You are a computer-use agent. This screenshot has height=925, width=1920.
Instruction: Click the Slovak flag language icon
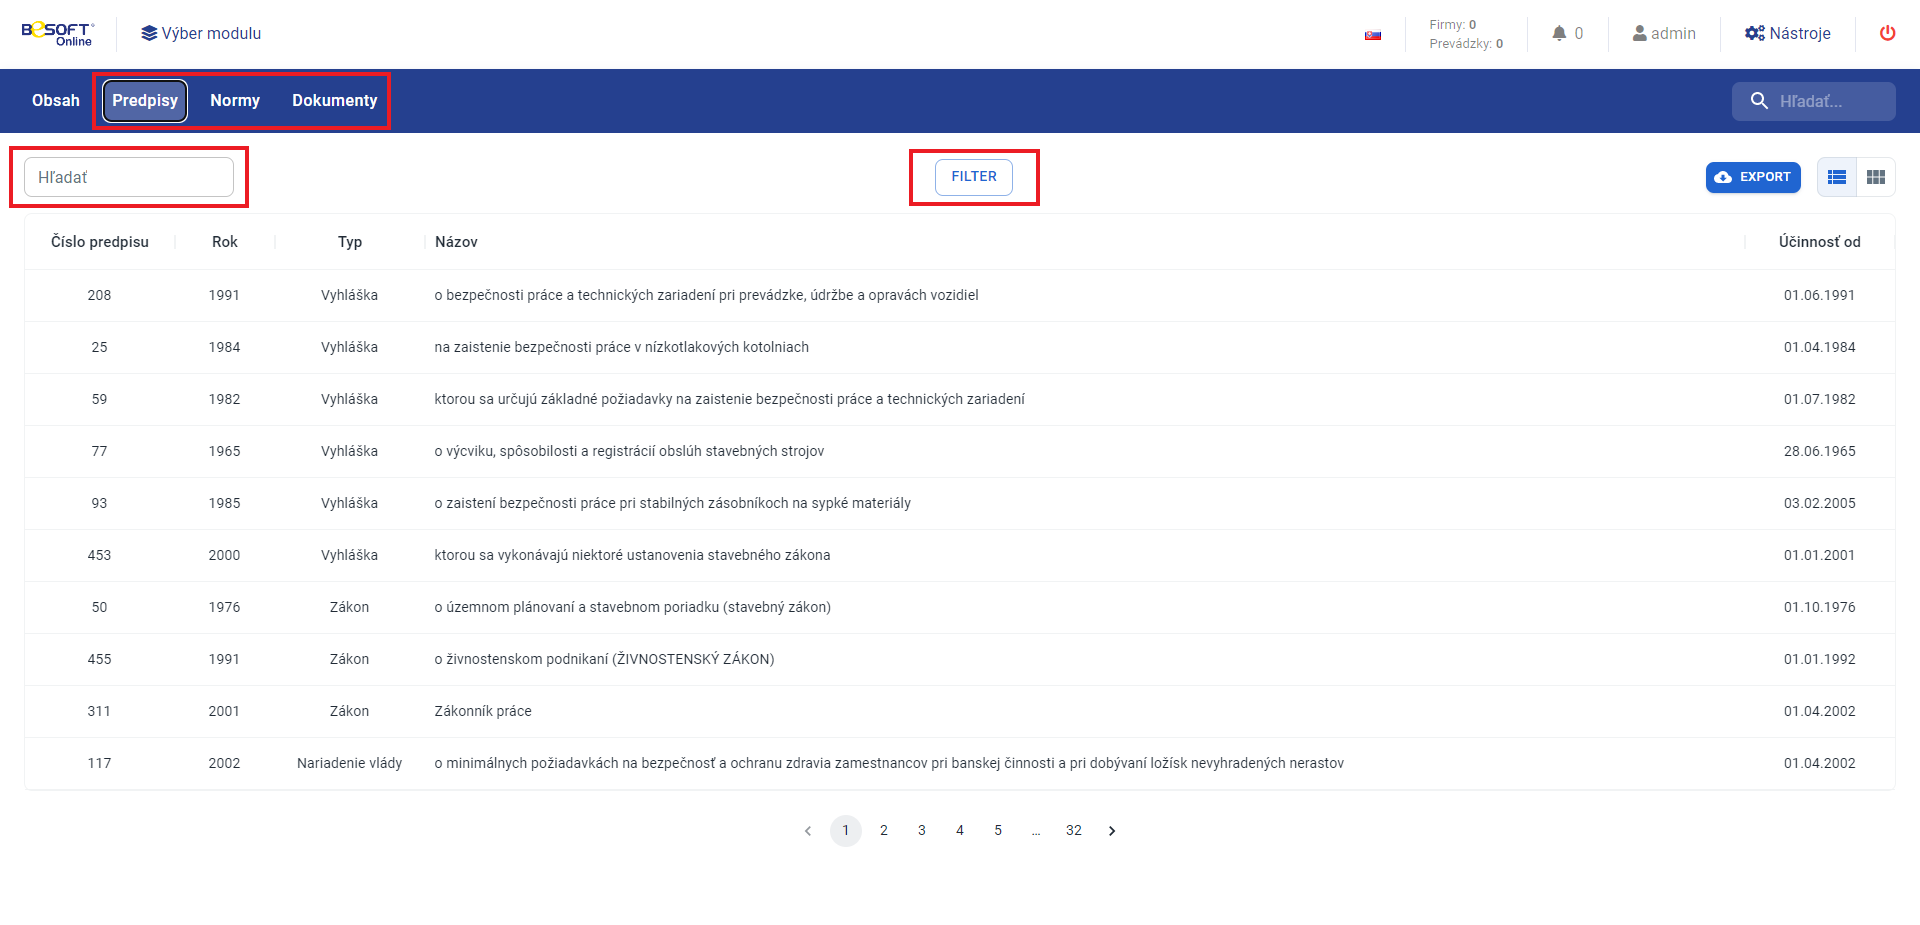[1373, 35]
